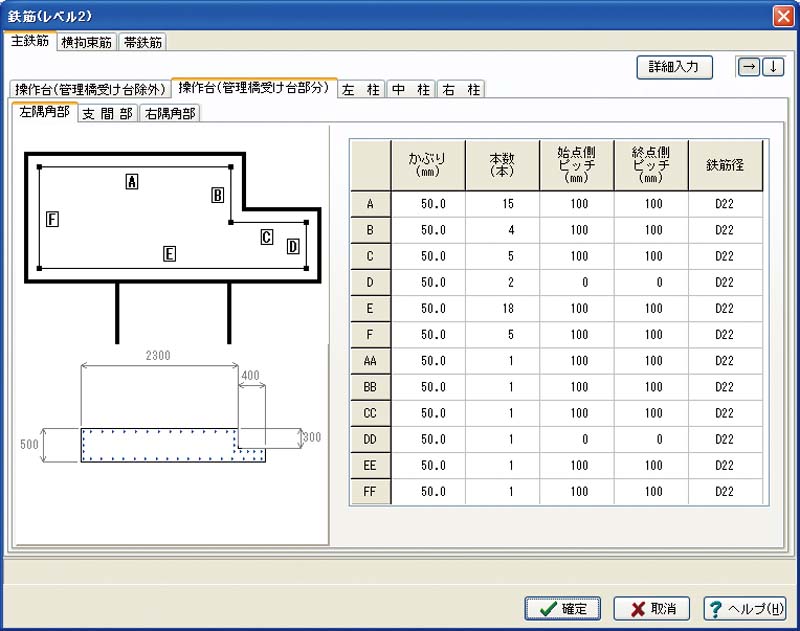Switch to the 横拘束筋 tab
Screen dimensions: 800x631
click(87, 42)
